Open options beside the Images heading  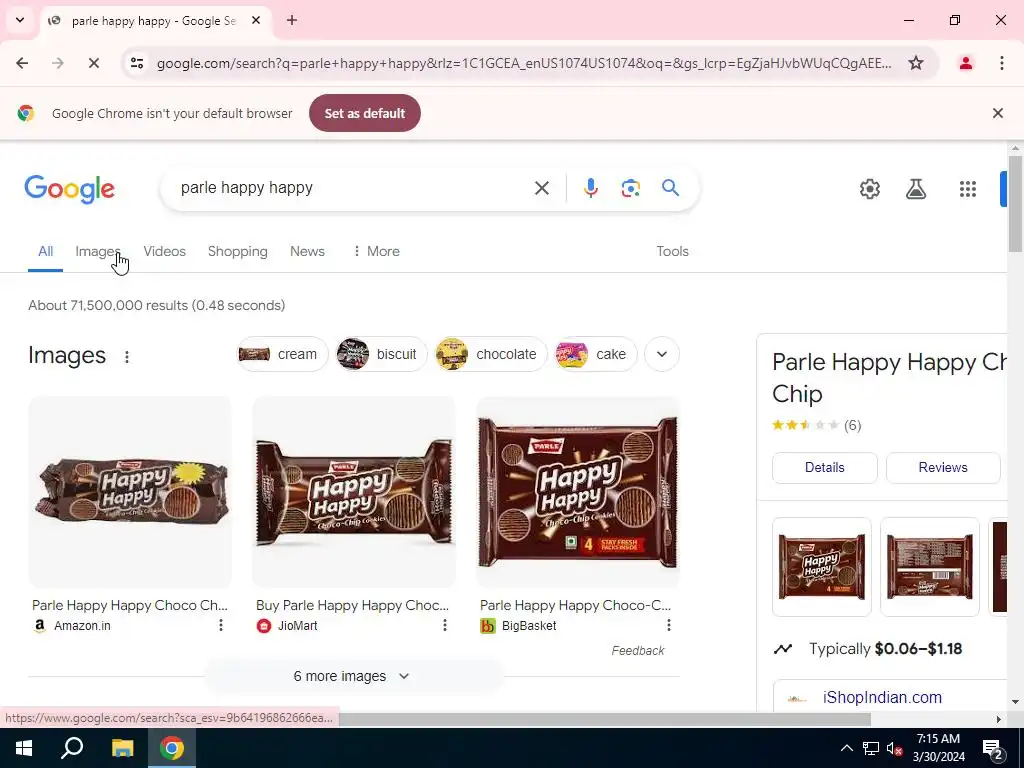[127, 357]
